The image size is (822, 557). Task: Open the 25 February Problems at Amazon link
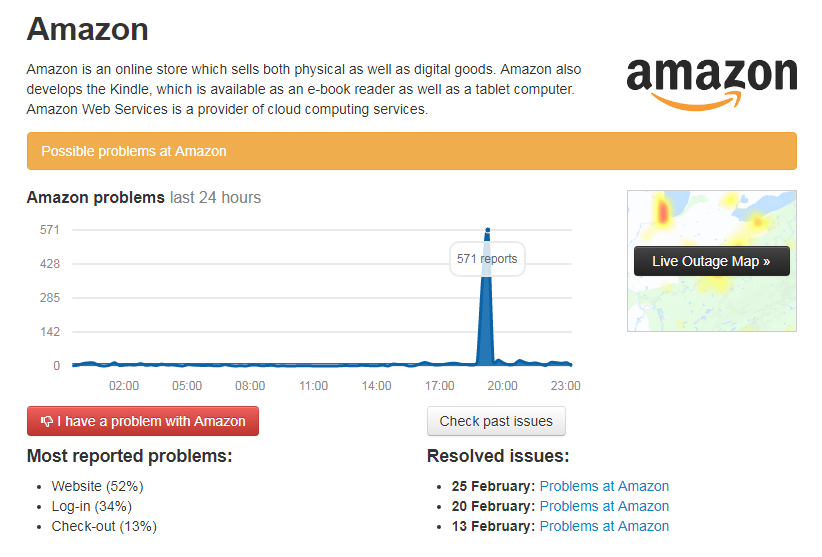(x=604, y=486)
